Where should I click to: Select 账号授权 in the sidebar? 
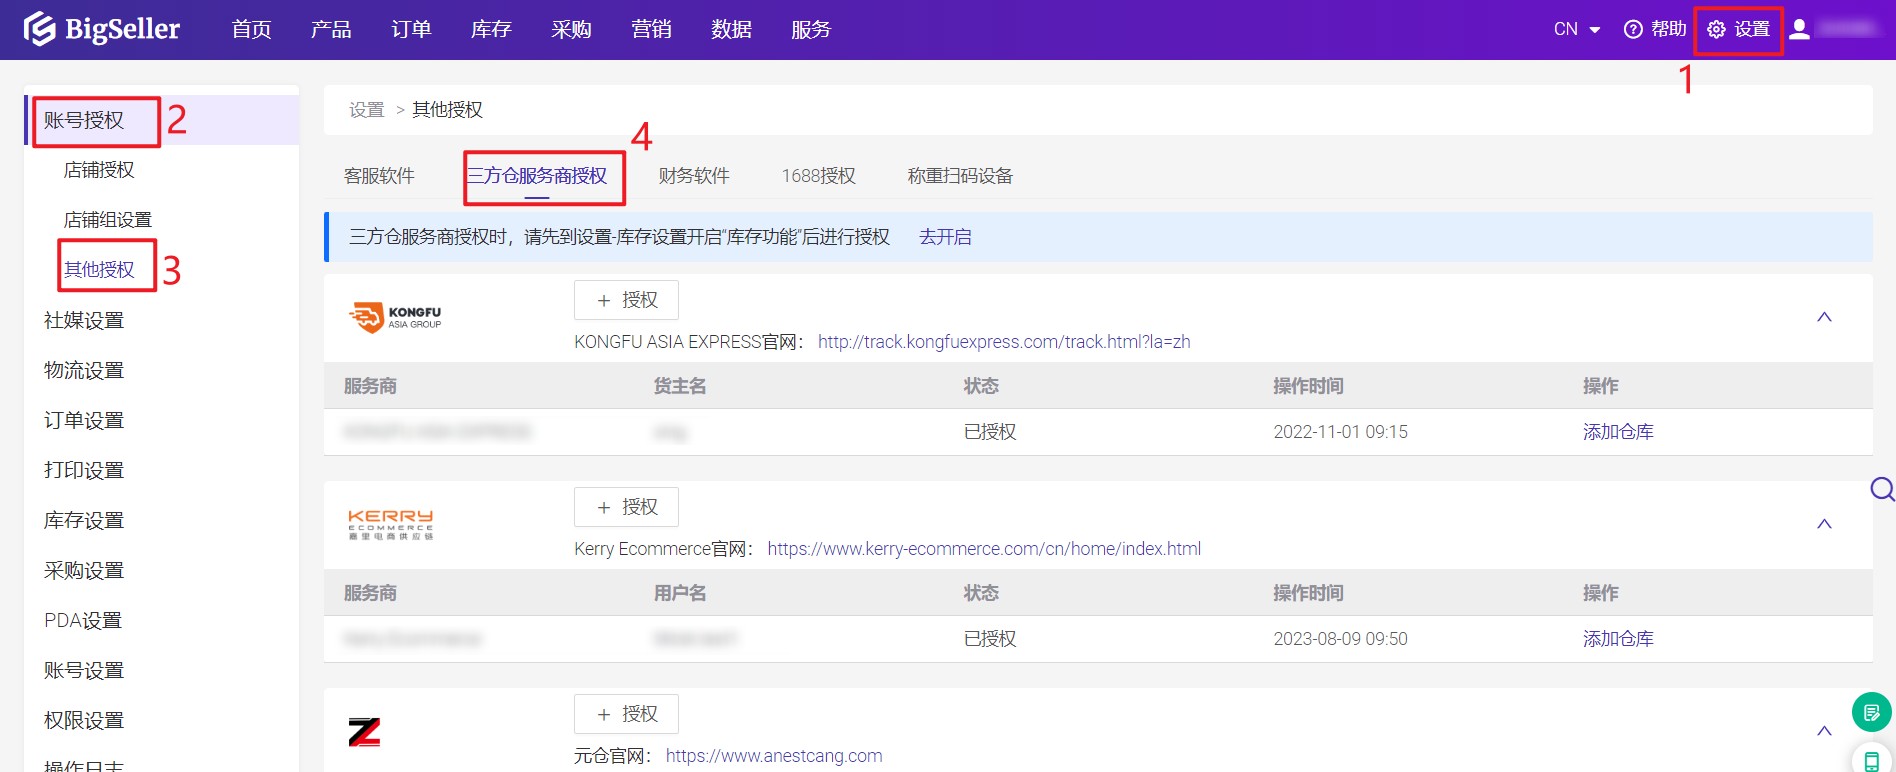[x=84, y=120]
